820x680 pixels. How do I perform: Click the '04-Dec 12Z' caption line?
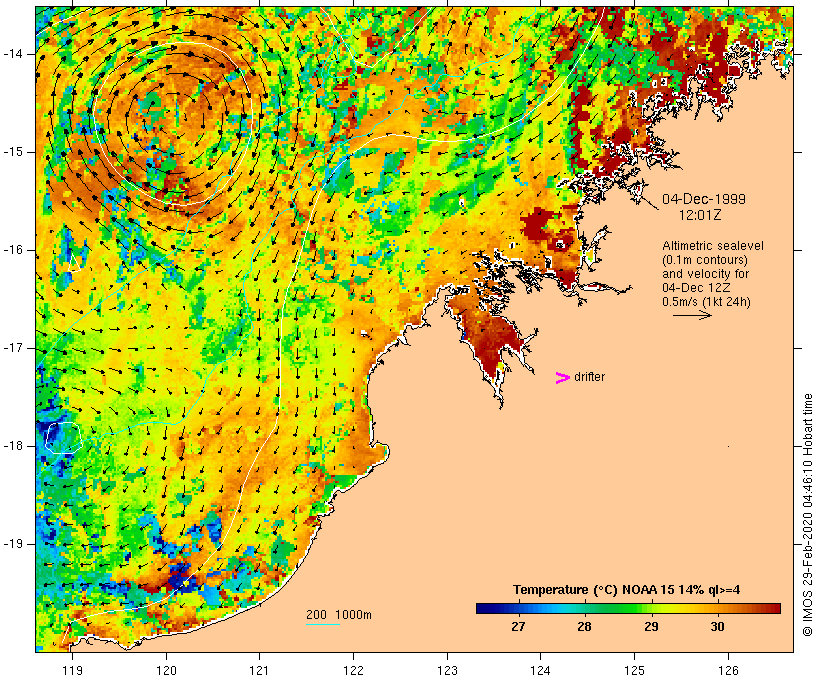click(x=696, y=288)
